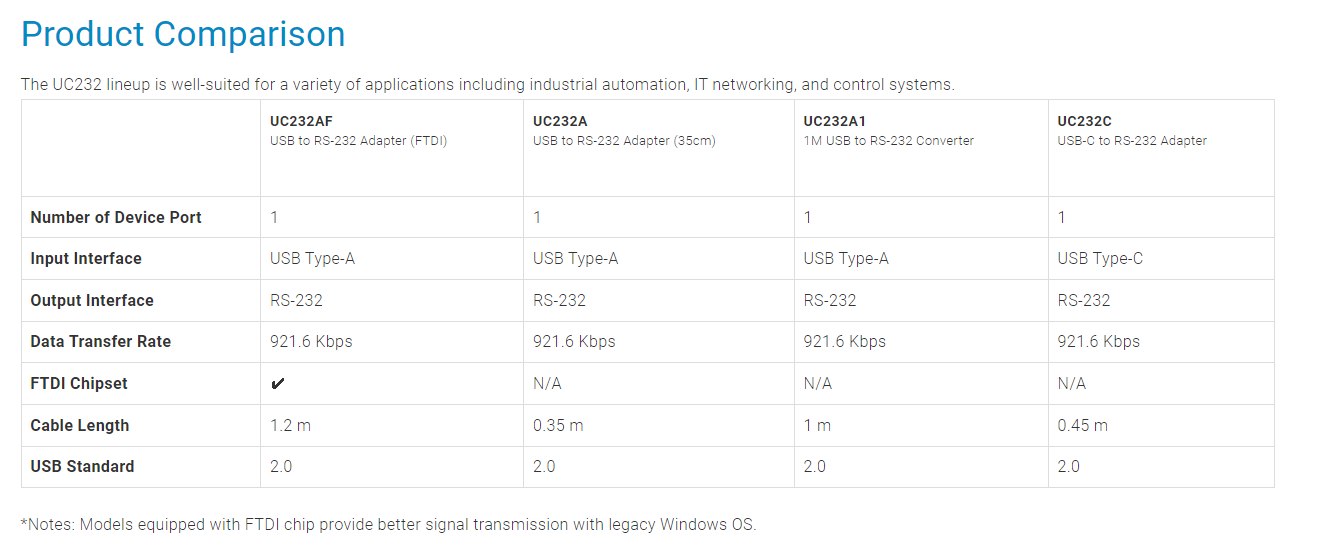Select the Input Interface row label

(86, 258)
